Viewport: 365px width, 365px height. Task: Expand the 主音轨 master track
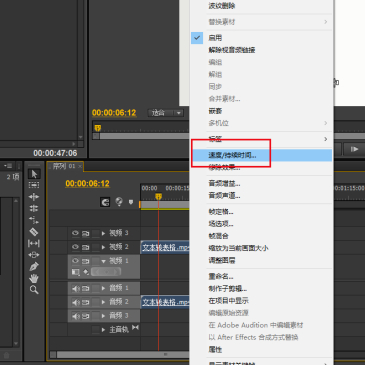click(x=103, y=330)
